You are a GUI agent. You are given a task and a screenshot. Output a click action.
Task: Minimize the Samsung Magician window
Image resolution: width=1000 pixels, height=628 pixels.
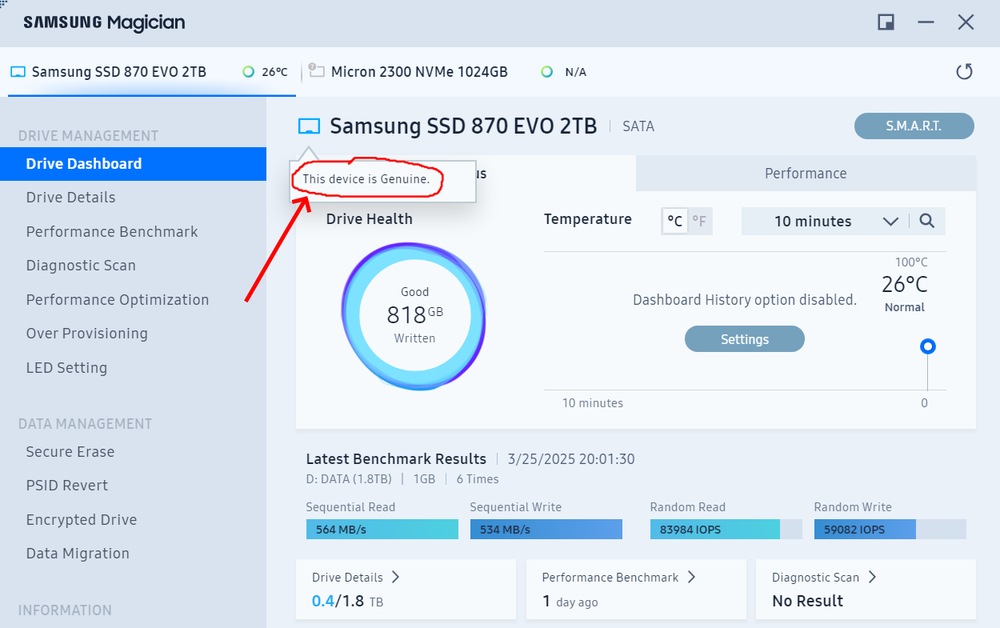click(x=926, y=22)
